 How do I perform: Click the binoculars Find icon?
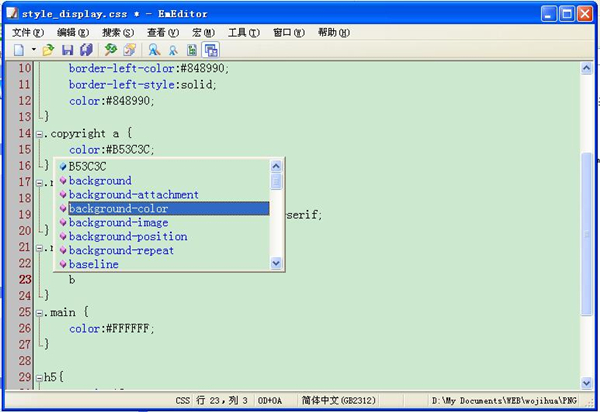tap(154, 50)
